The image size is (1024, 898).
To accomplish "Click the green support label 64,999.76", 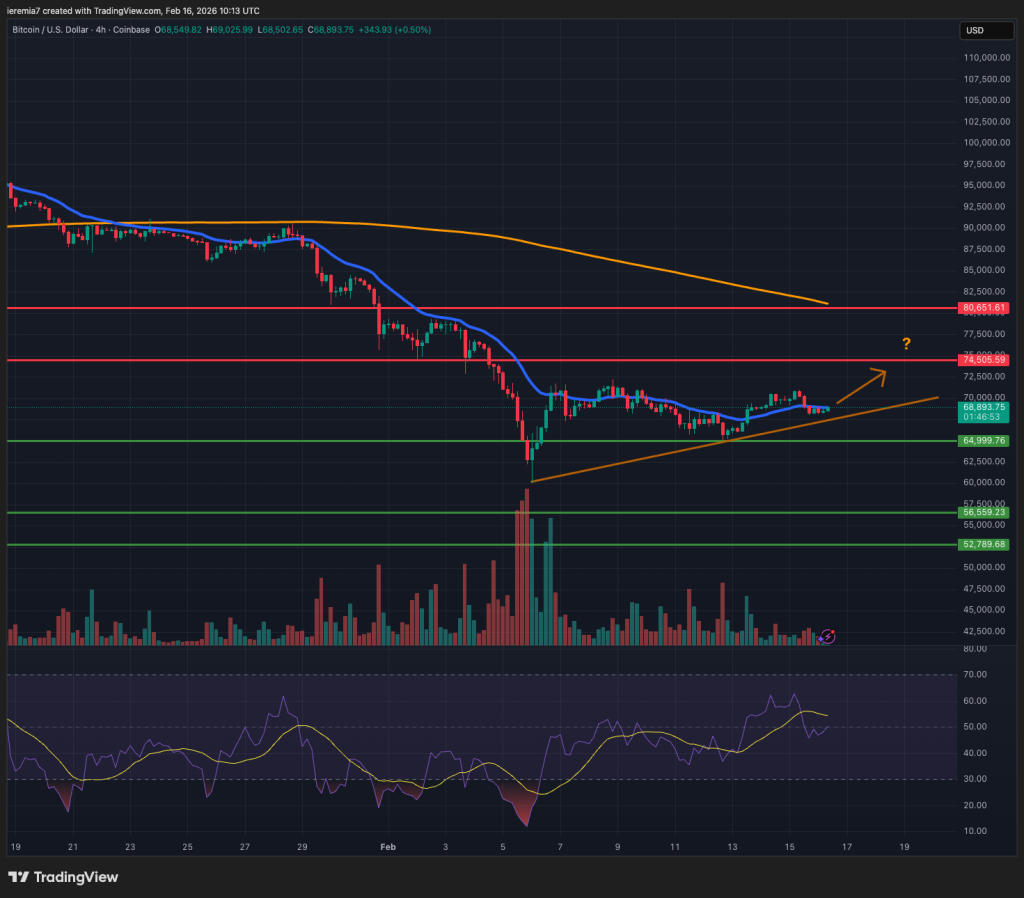I will 984,440.
